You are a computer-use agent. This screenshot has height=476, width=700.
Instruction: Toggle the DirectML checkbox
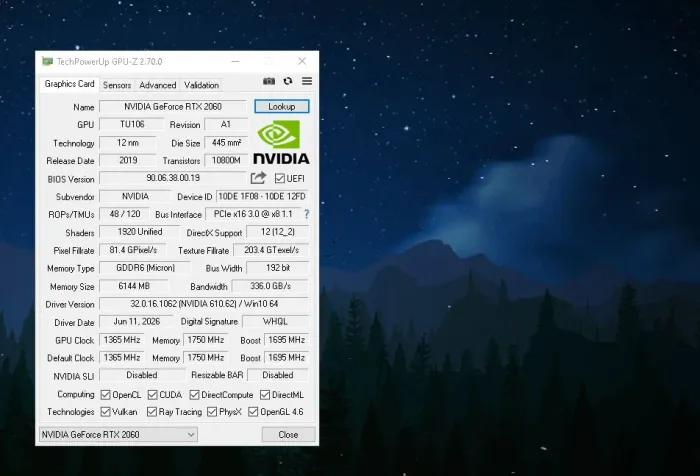point(265,395)
